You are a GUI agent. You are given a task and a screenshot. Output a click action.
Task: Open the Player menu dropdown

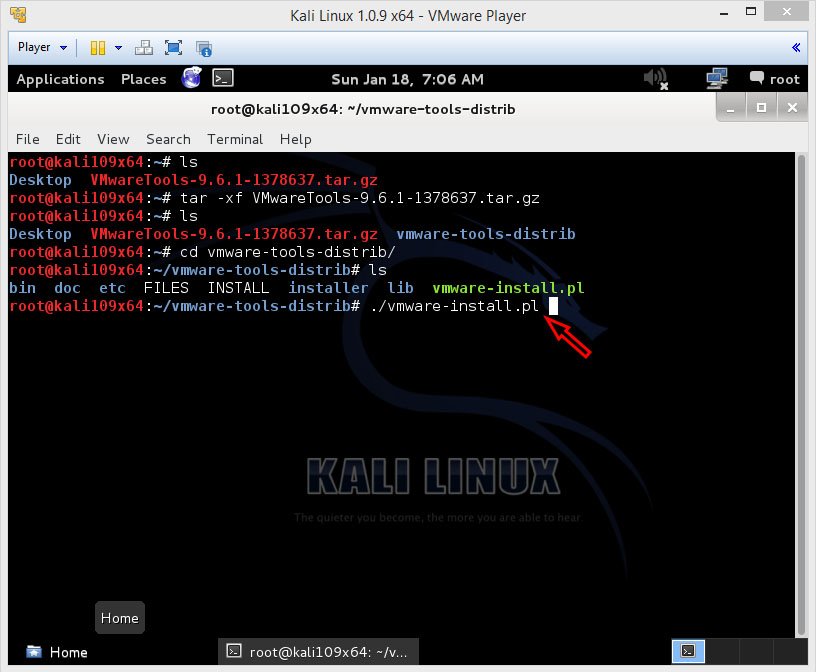pos(42,47)
